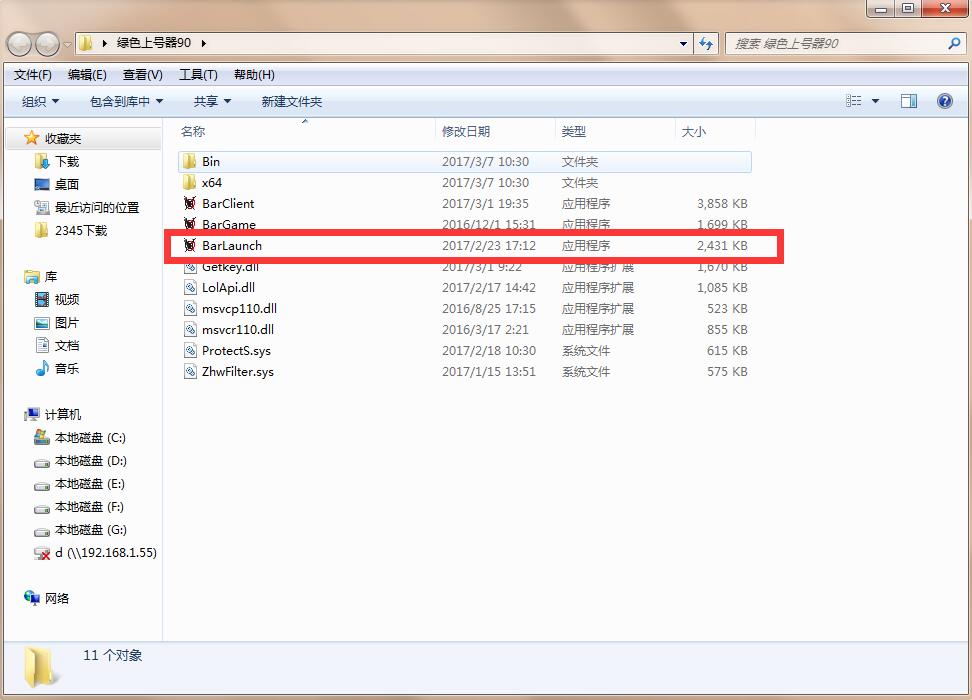Select 本地磁盘 (D:) in navigation pane

(x=90, y=461)
